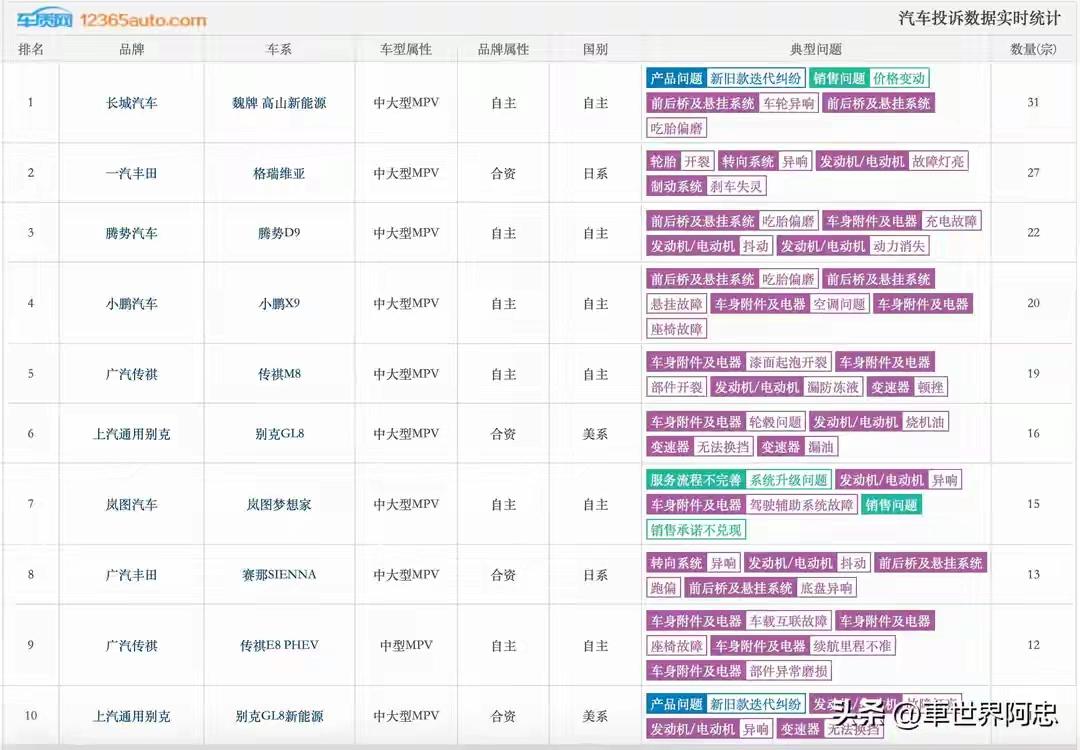This screenshot has width=1080, height=750.
Task: Open the 别克GL8 series link in row 6
Action: (279, 434)
